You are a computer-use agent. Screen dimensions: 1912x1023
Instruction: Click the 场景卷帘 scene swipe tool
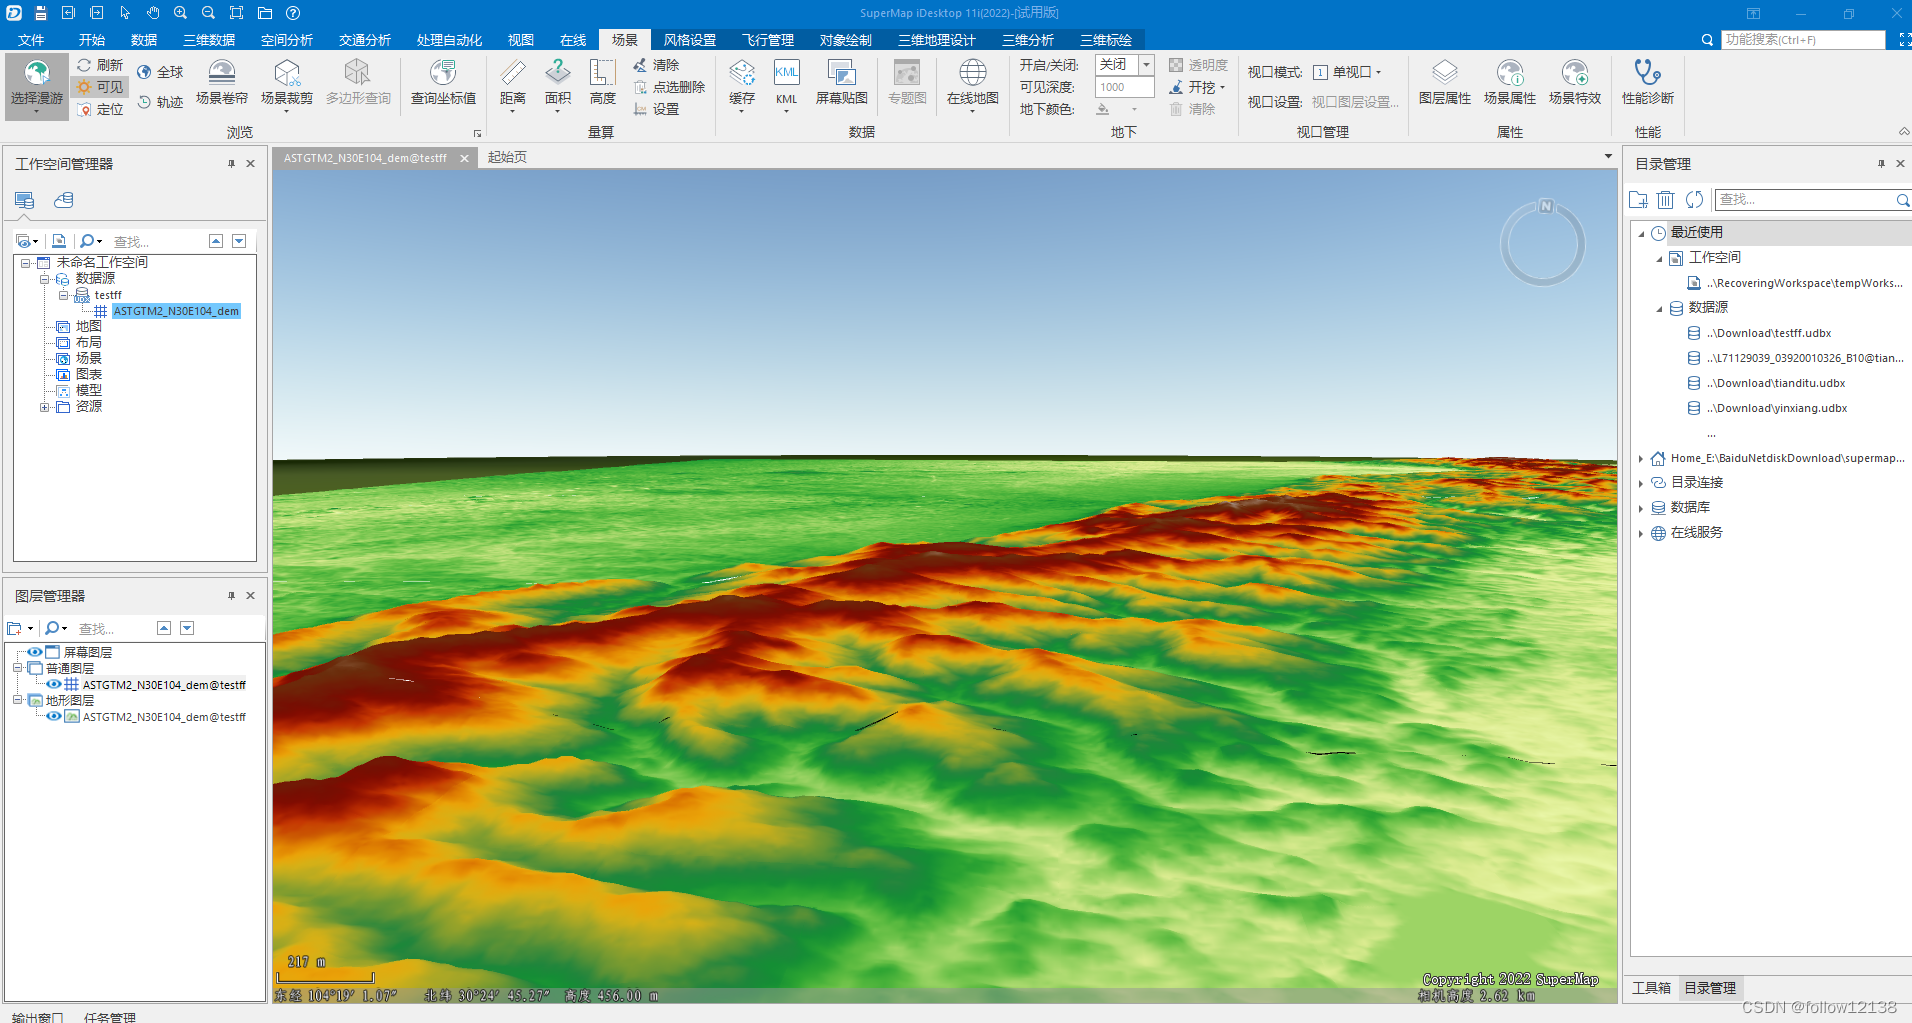click(221, 84)
